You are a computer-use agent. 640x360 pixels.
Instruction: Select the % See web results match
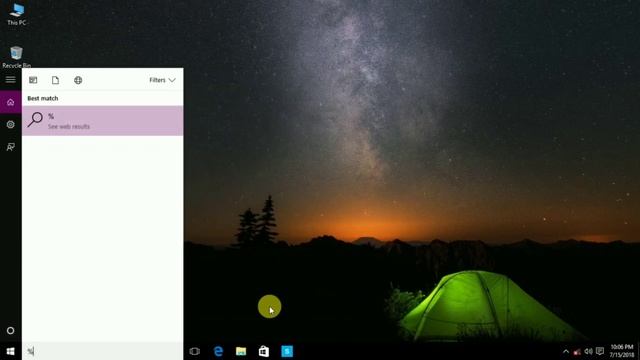(x=102, y=121)
